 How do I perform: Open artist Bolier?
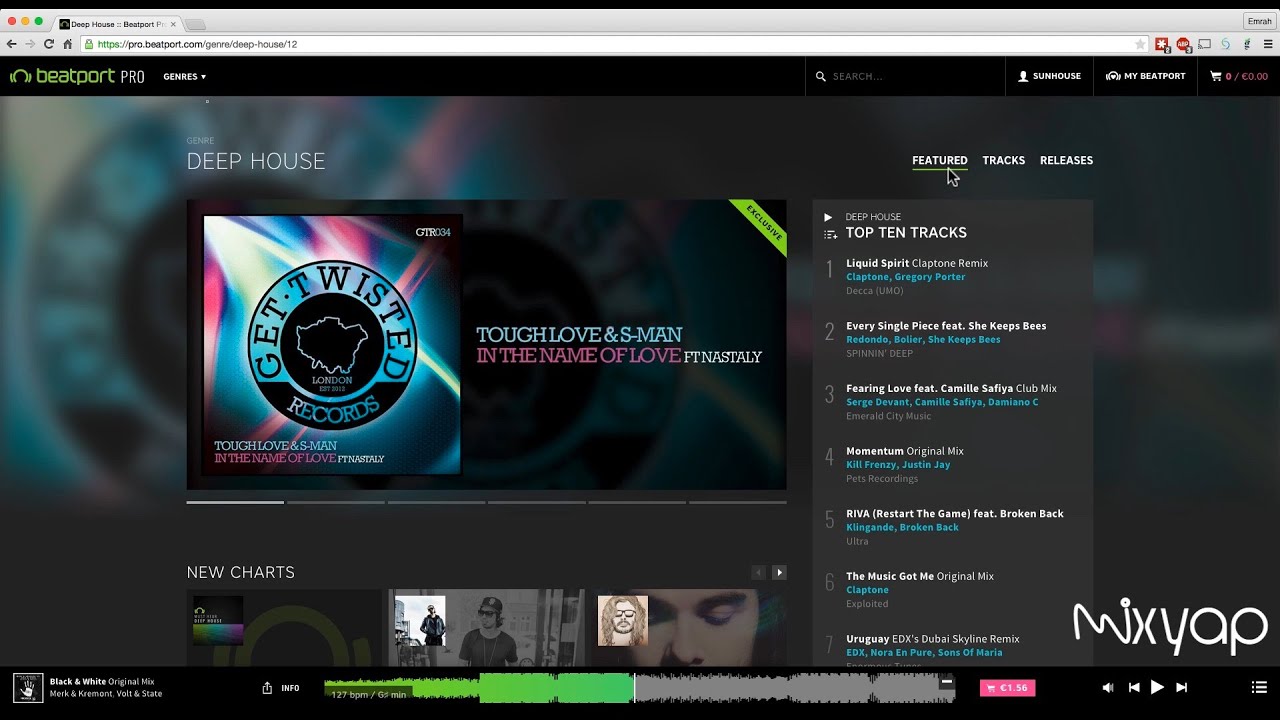tap(908, 340)
